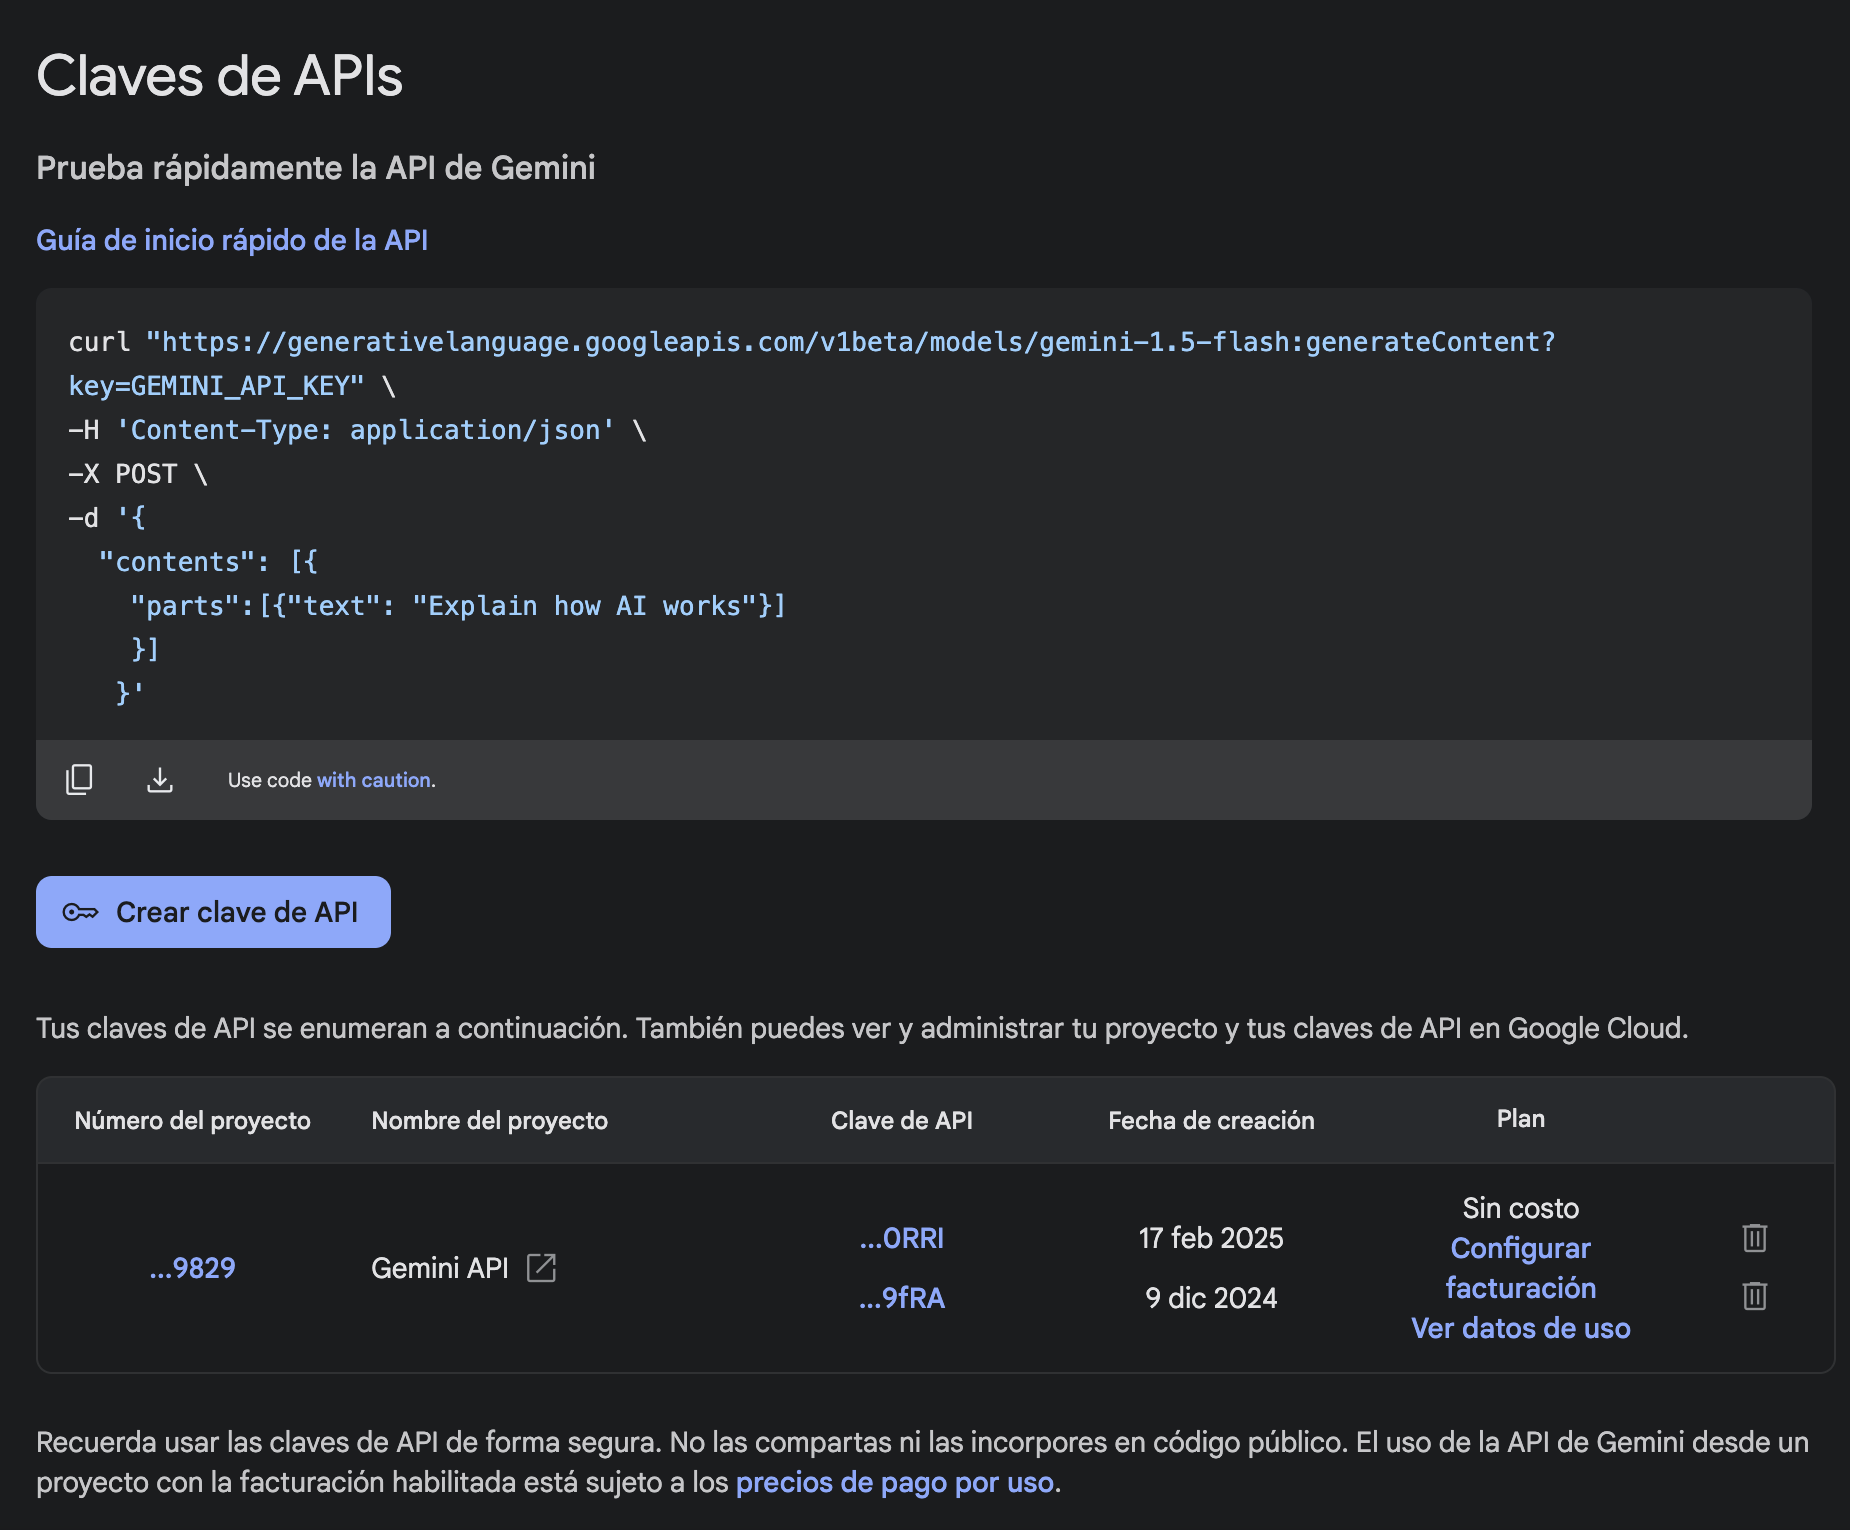The height and width of the screenshot is (1530, 1850).
Task: View the API key ending in 9fRA
Action: click(902, 1298)
